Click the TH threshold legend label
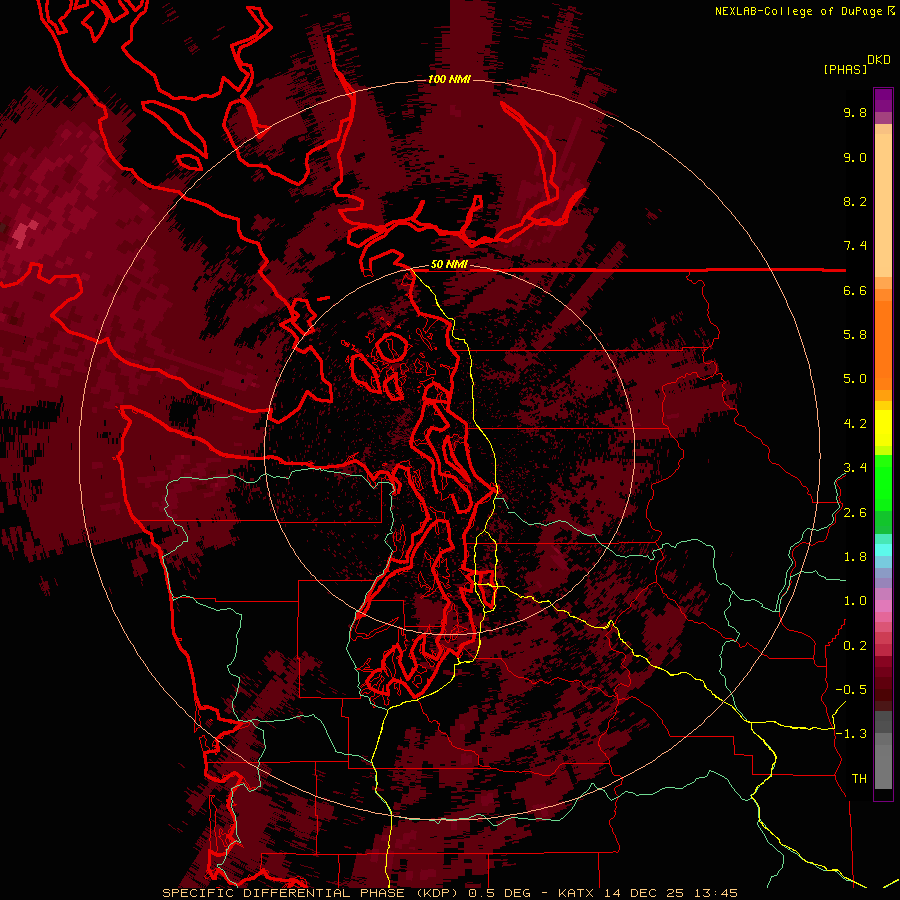 [x=859, y=779]
